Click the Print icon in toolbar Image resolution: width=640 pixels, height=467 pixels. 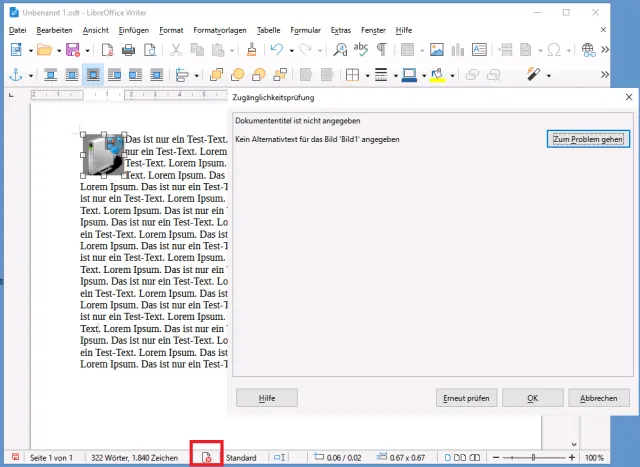pyautogui.click(x=129, y=49)
